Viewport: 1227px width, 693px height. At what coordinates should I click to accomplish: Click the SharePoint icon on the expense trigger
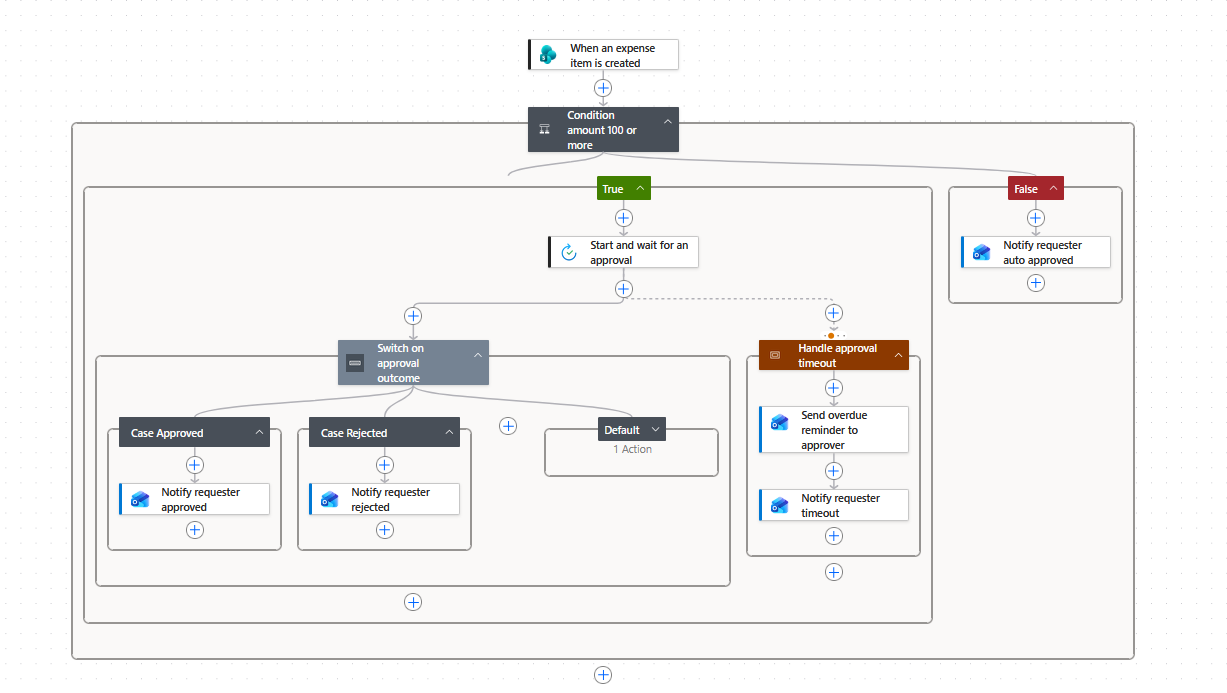[548, 55]
